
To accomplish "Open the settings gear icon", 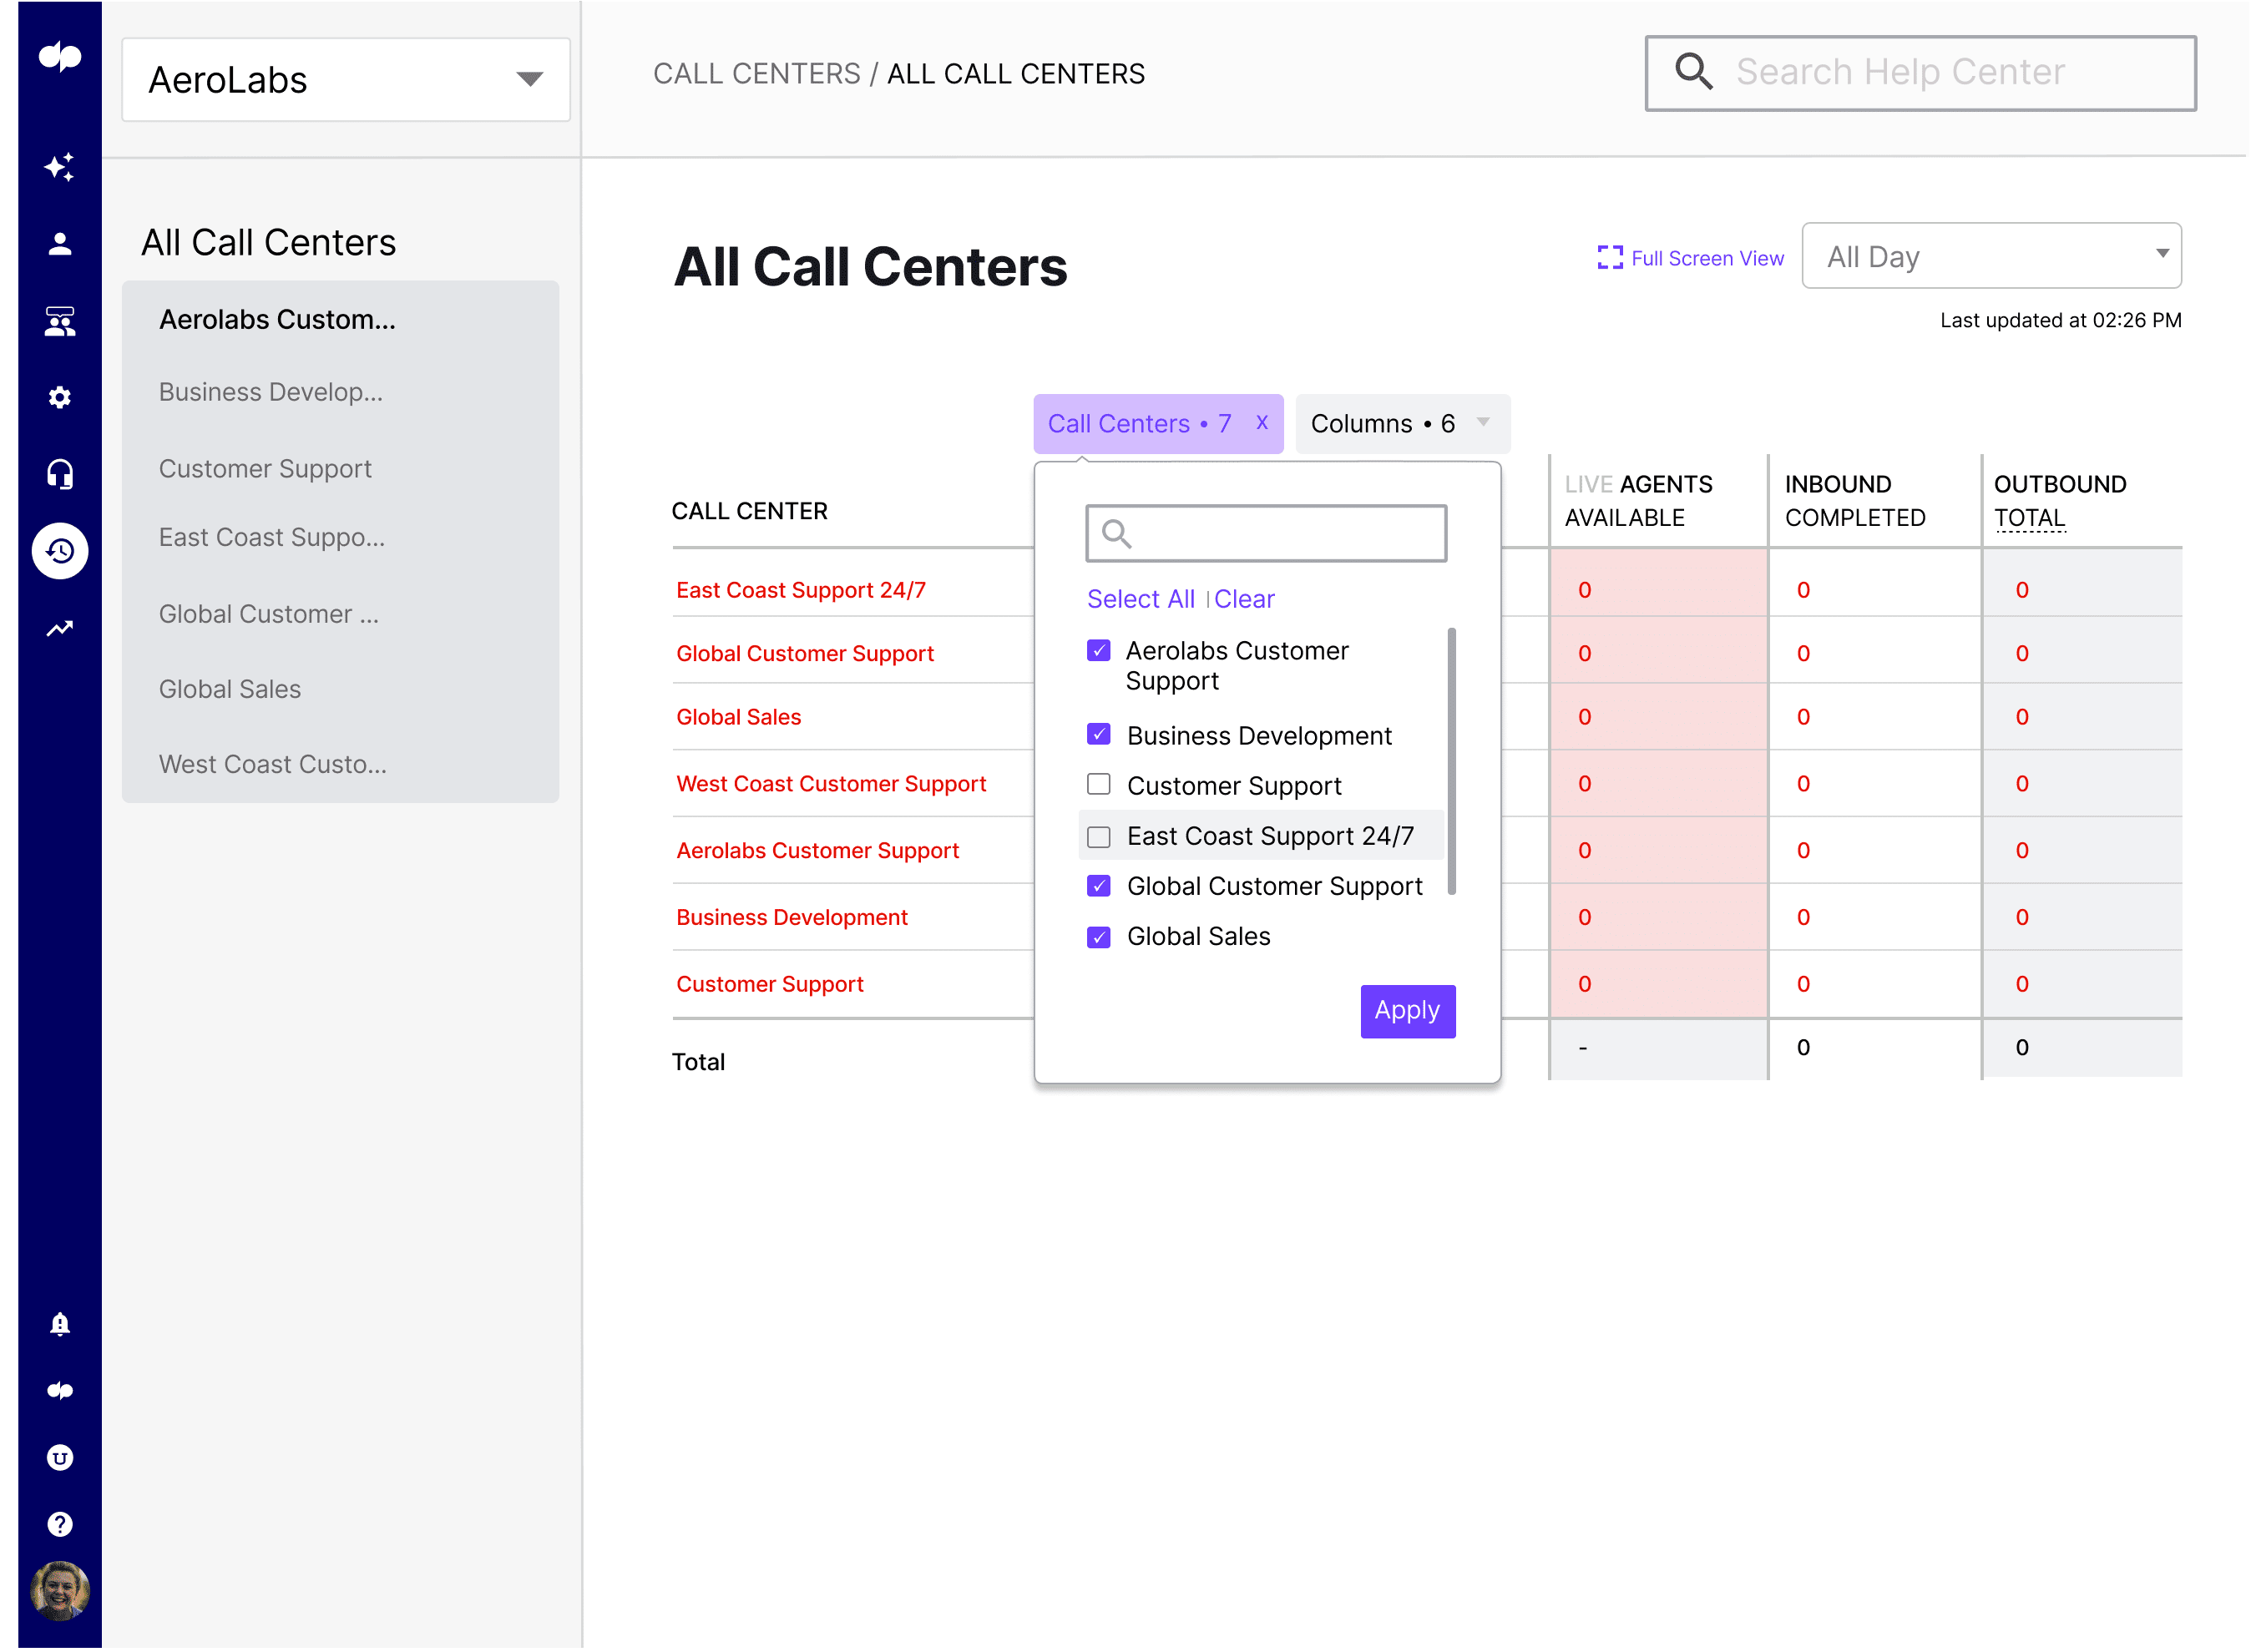I will [x=60, y=397].
